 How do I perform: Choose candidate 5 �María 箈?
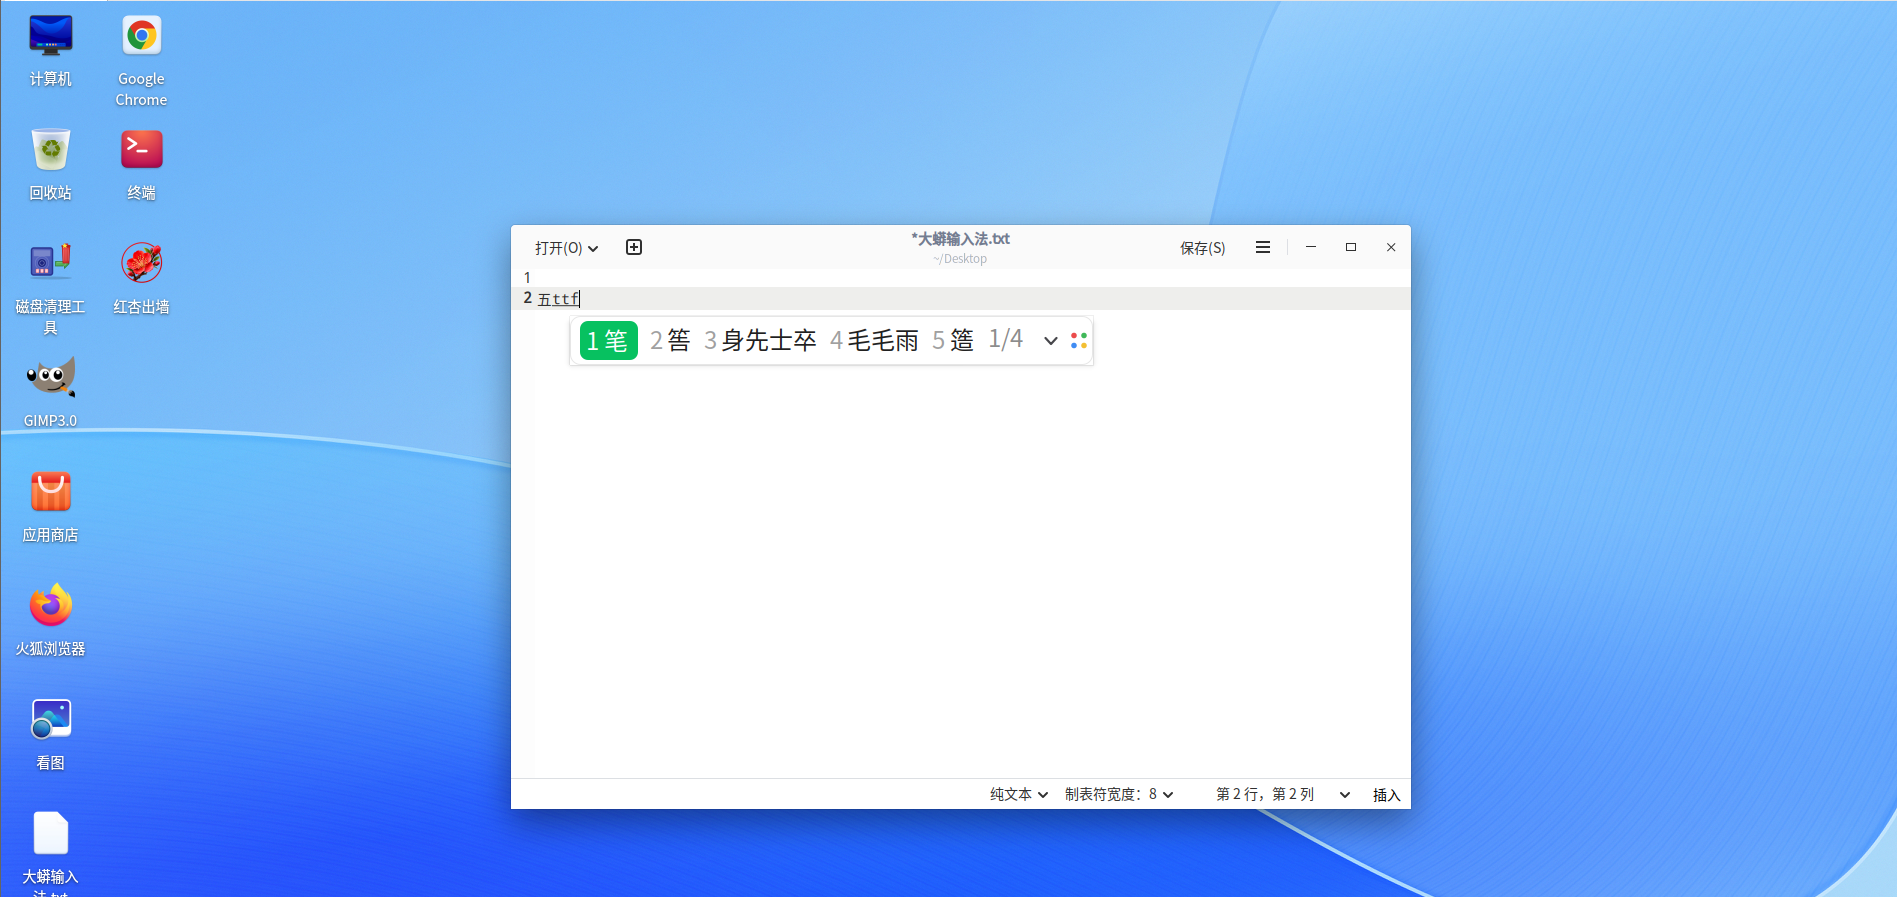pos(953,341)
